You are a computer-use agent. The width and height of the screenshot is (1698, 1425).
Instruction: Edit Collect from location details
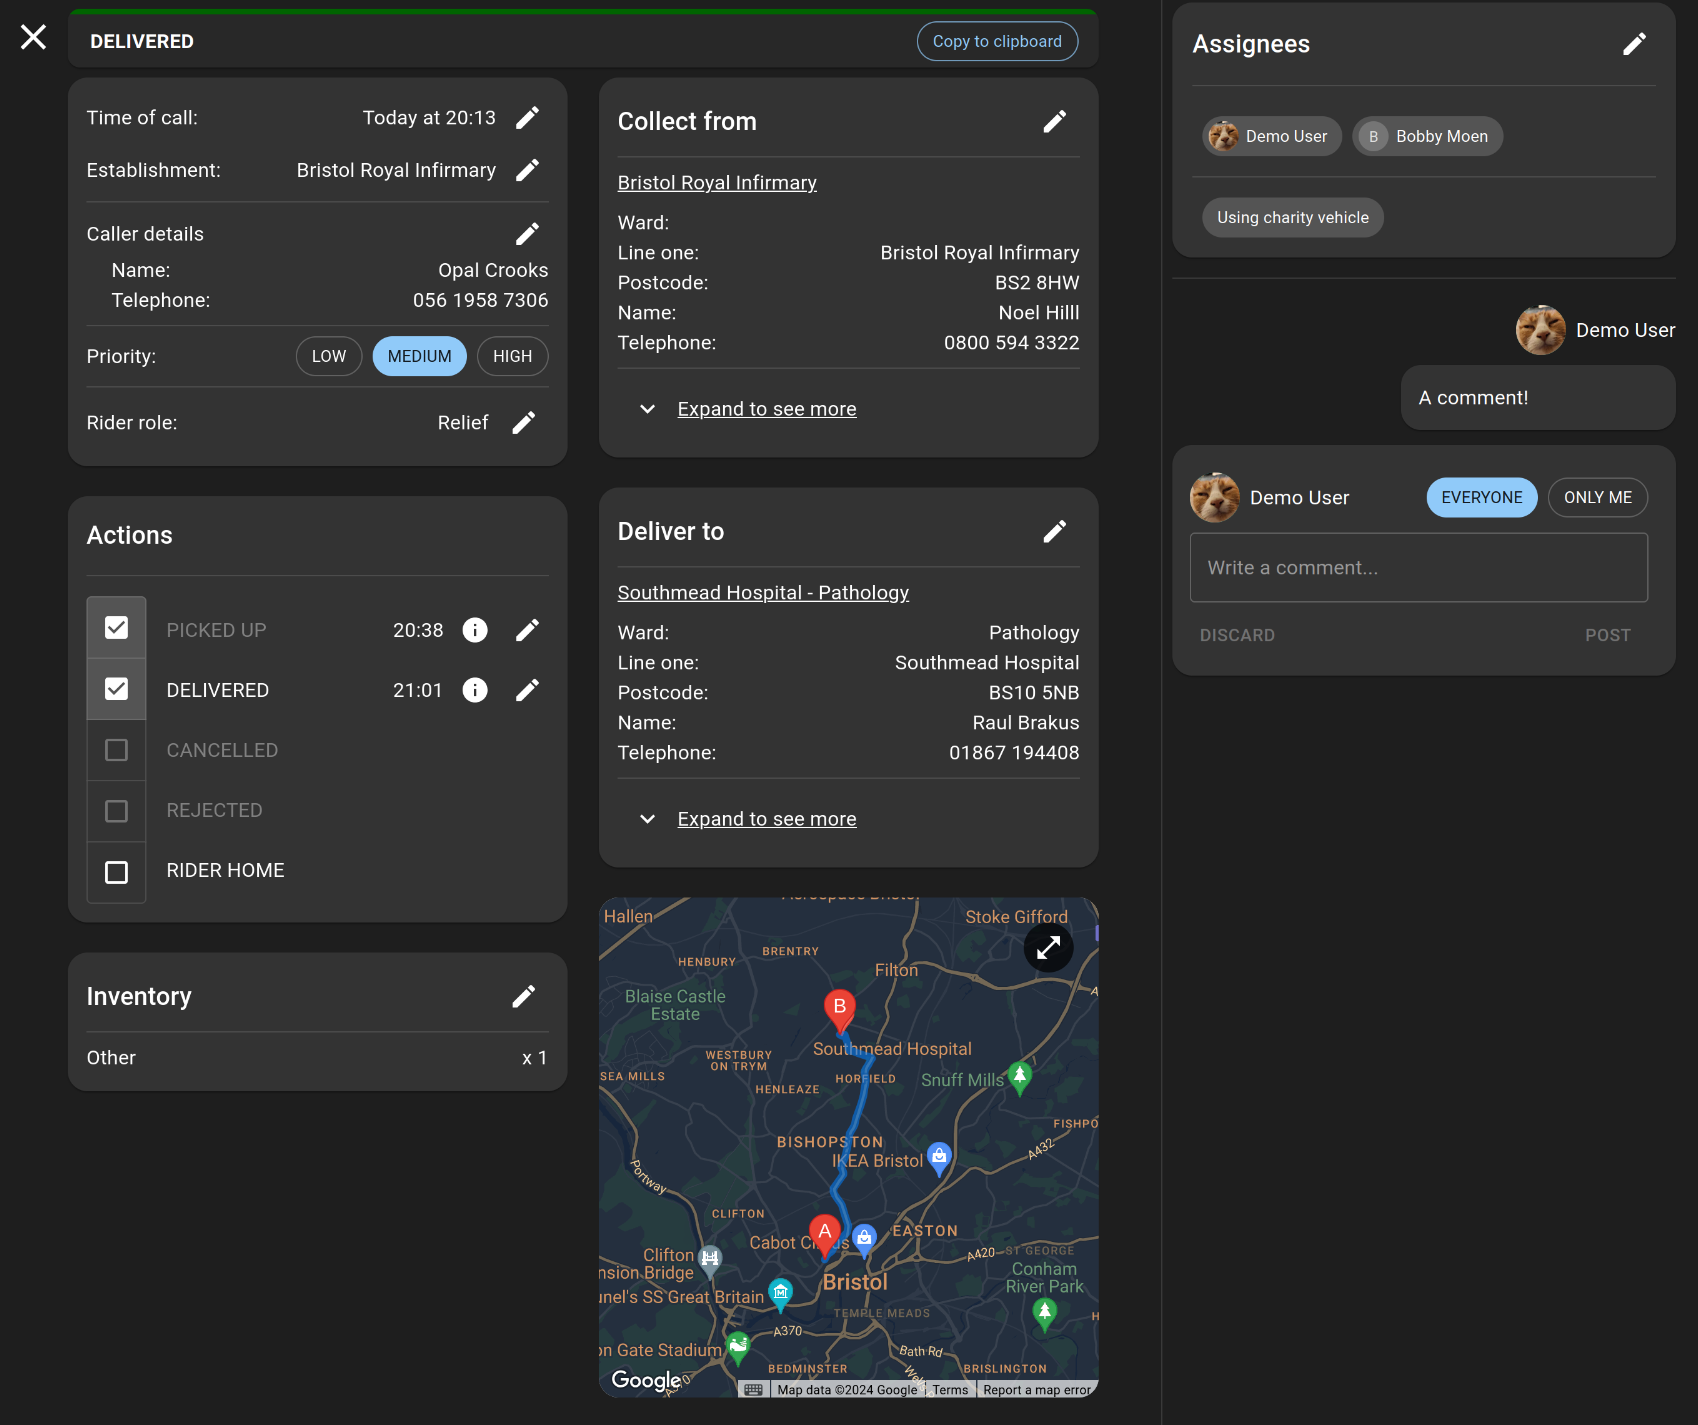[x=1054, y=122]
